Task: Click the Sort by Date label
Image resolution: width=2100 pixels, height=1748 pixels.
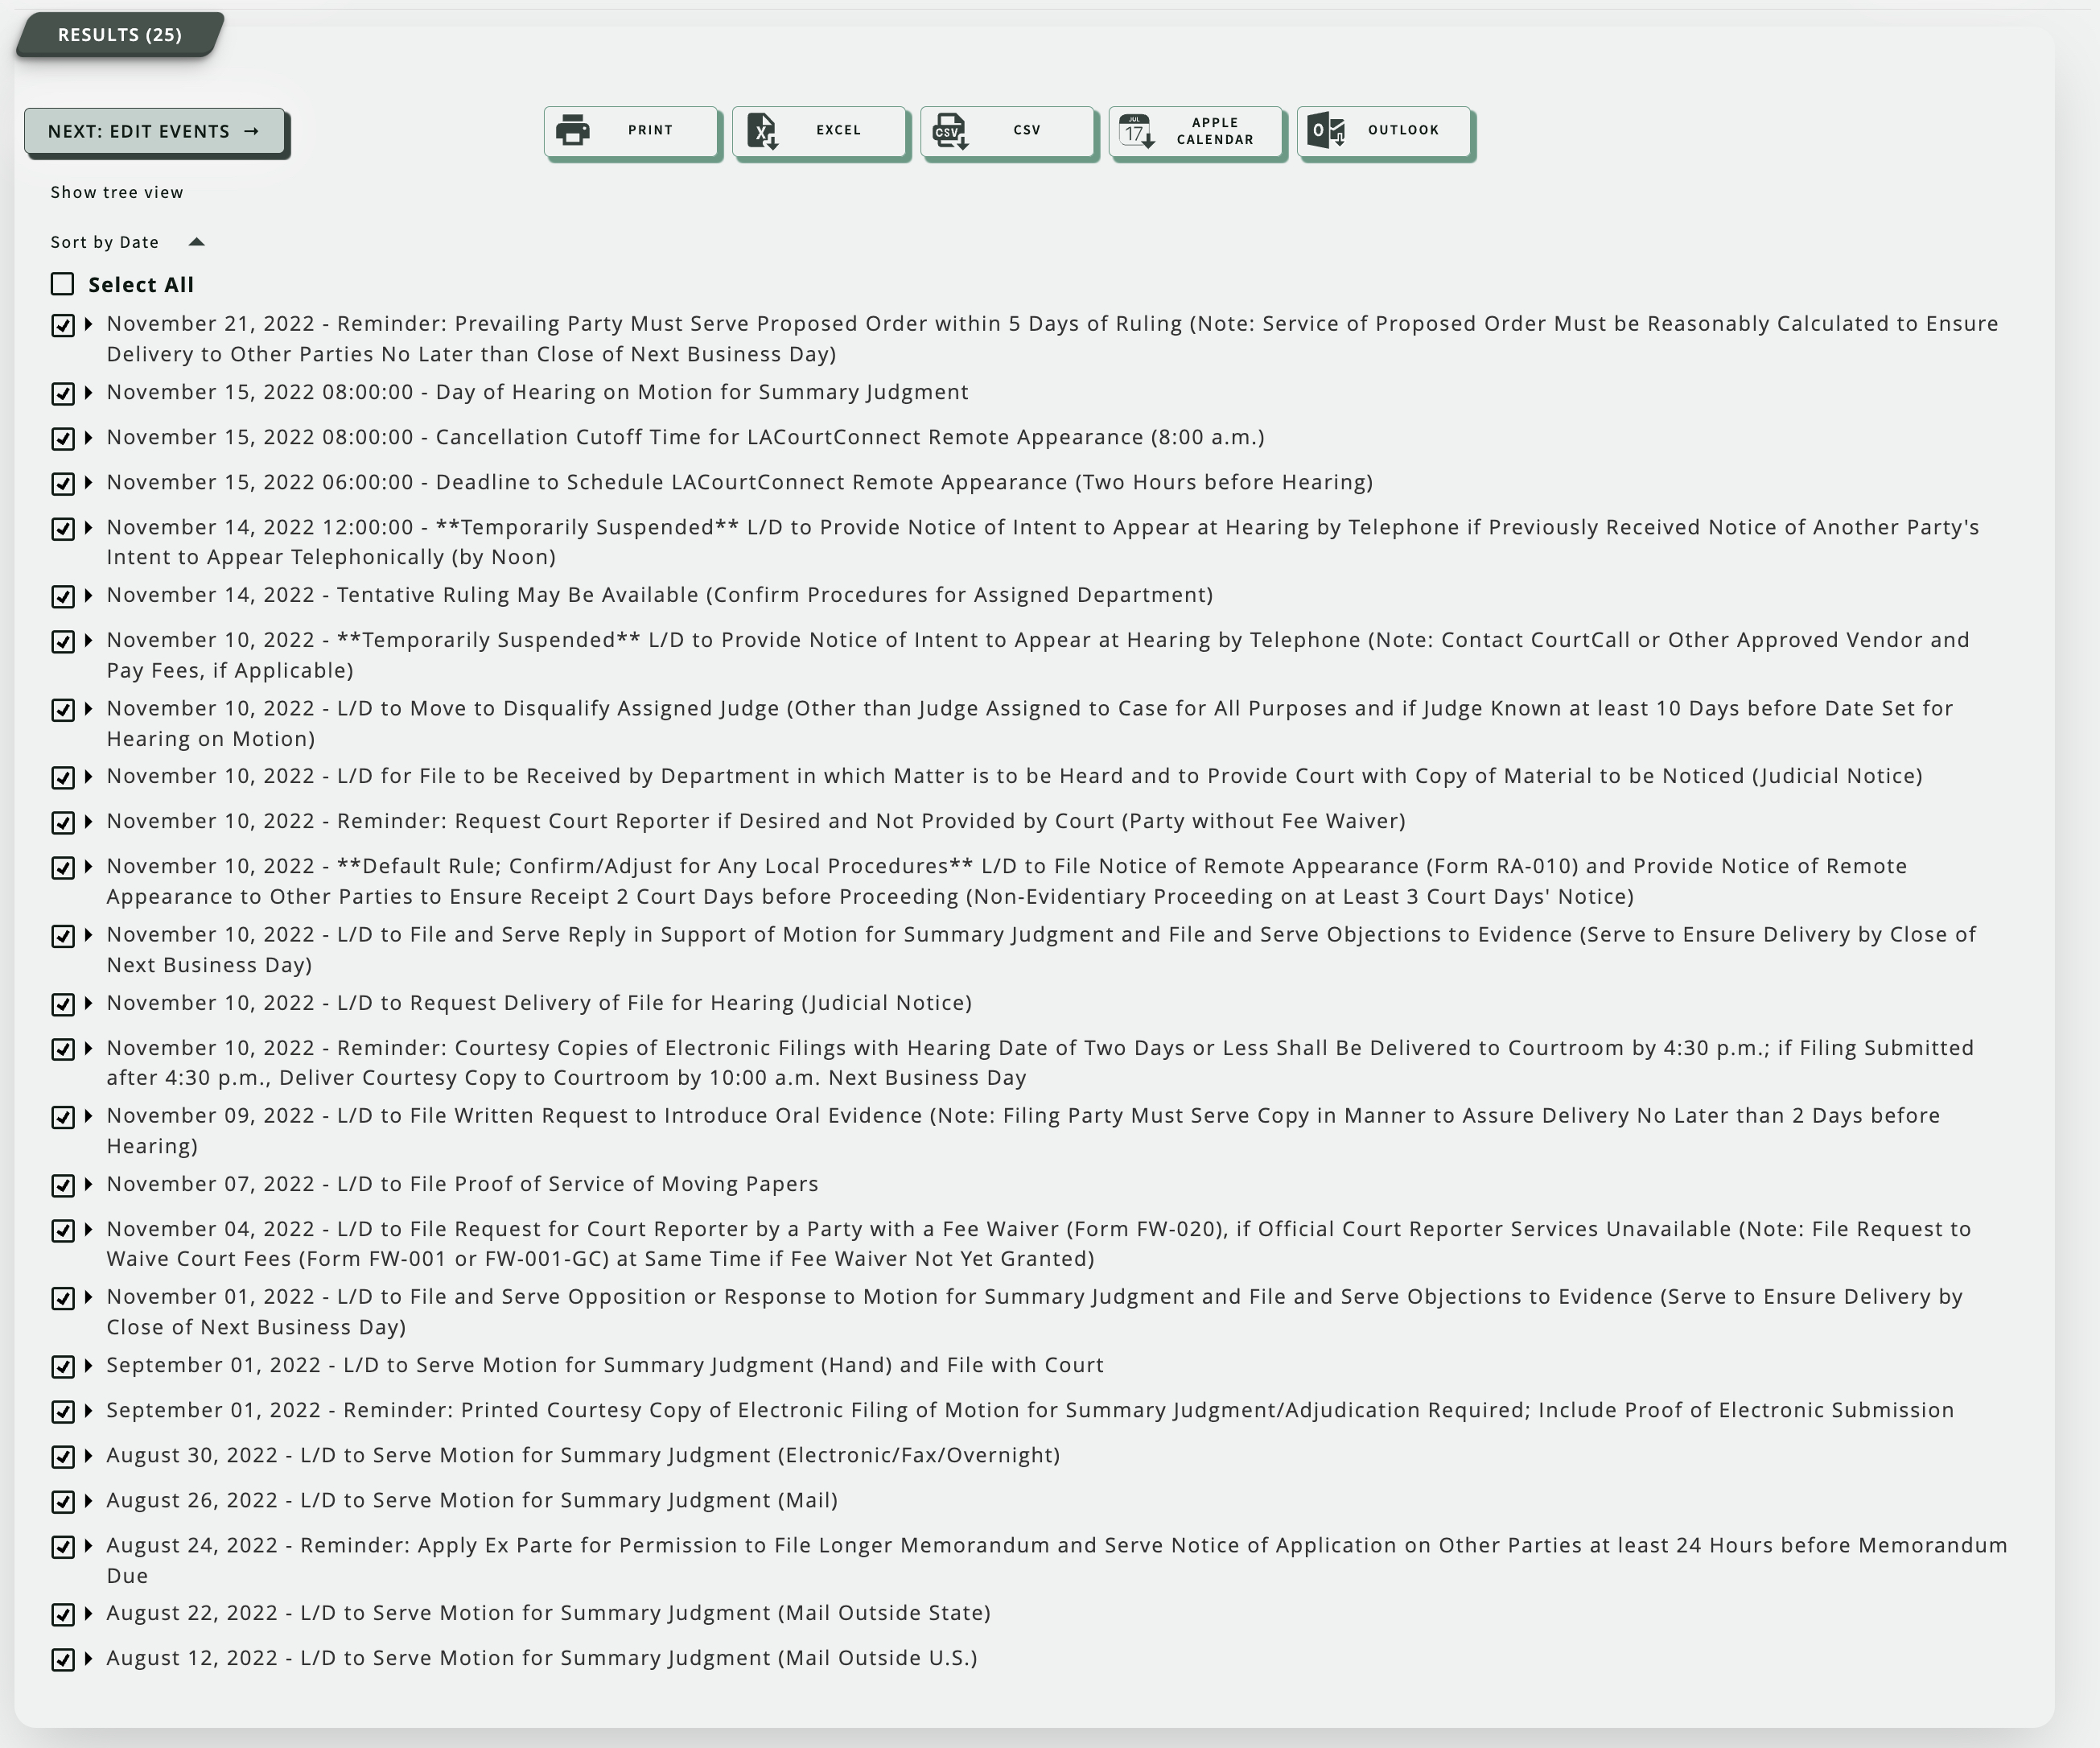Action: pos(105,242)
